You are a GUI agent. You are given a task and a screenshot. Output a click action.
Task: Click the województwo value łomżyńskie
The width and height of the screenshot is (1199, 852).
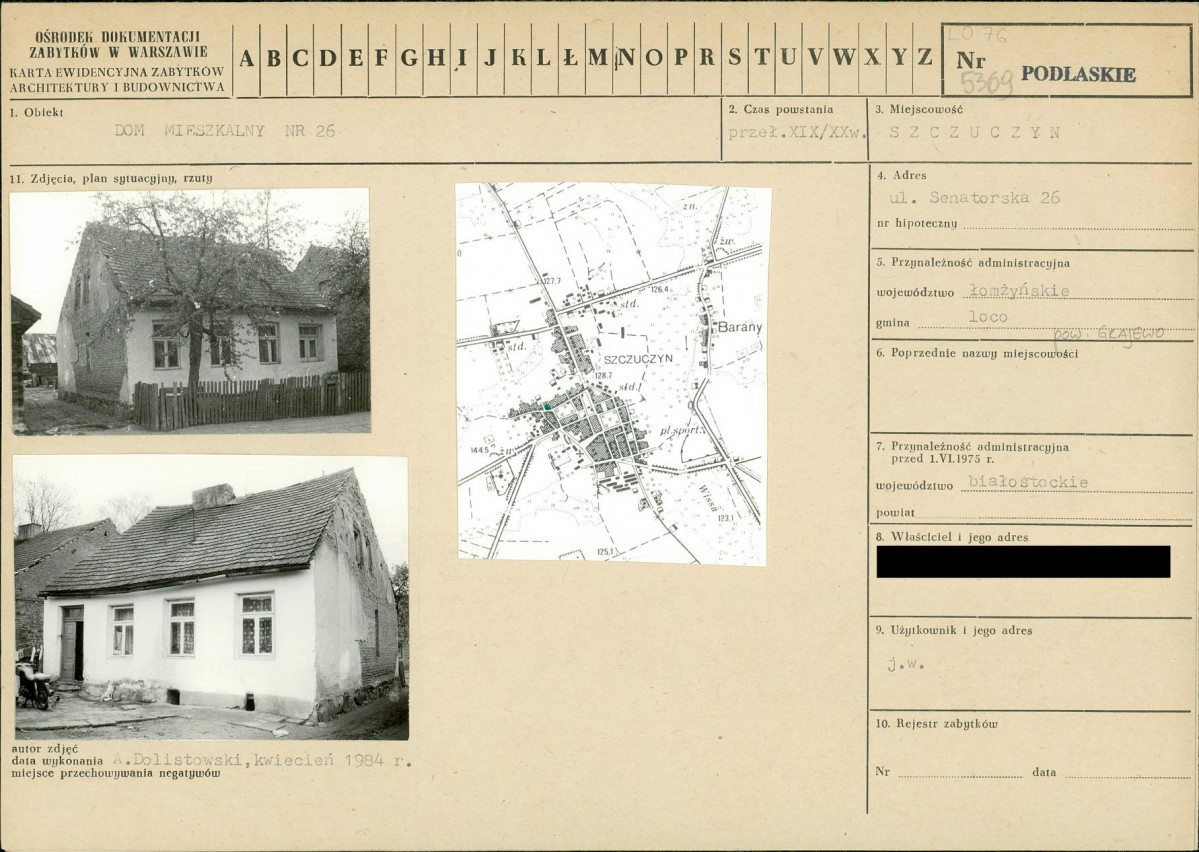1019,291
